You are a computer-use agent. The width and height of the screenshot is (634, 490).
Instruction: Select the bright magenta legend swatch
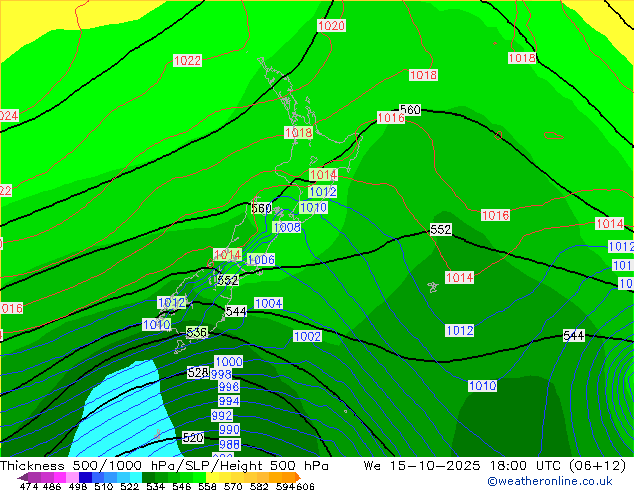[60, 477]
